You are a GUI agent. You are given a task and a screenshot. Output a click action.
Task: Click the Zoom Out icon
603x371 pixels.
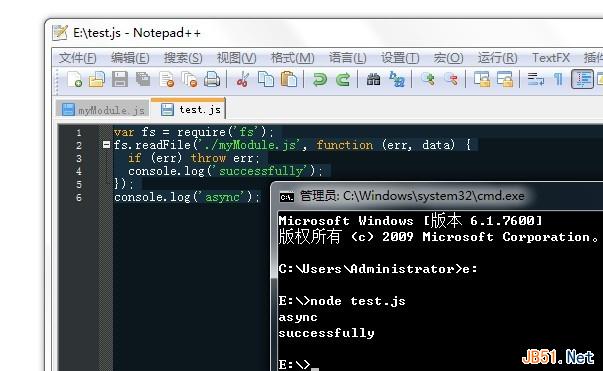[x=451, y=80]
